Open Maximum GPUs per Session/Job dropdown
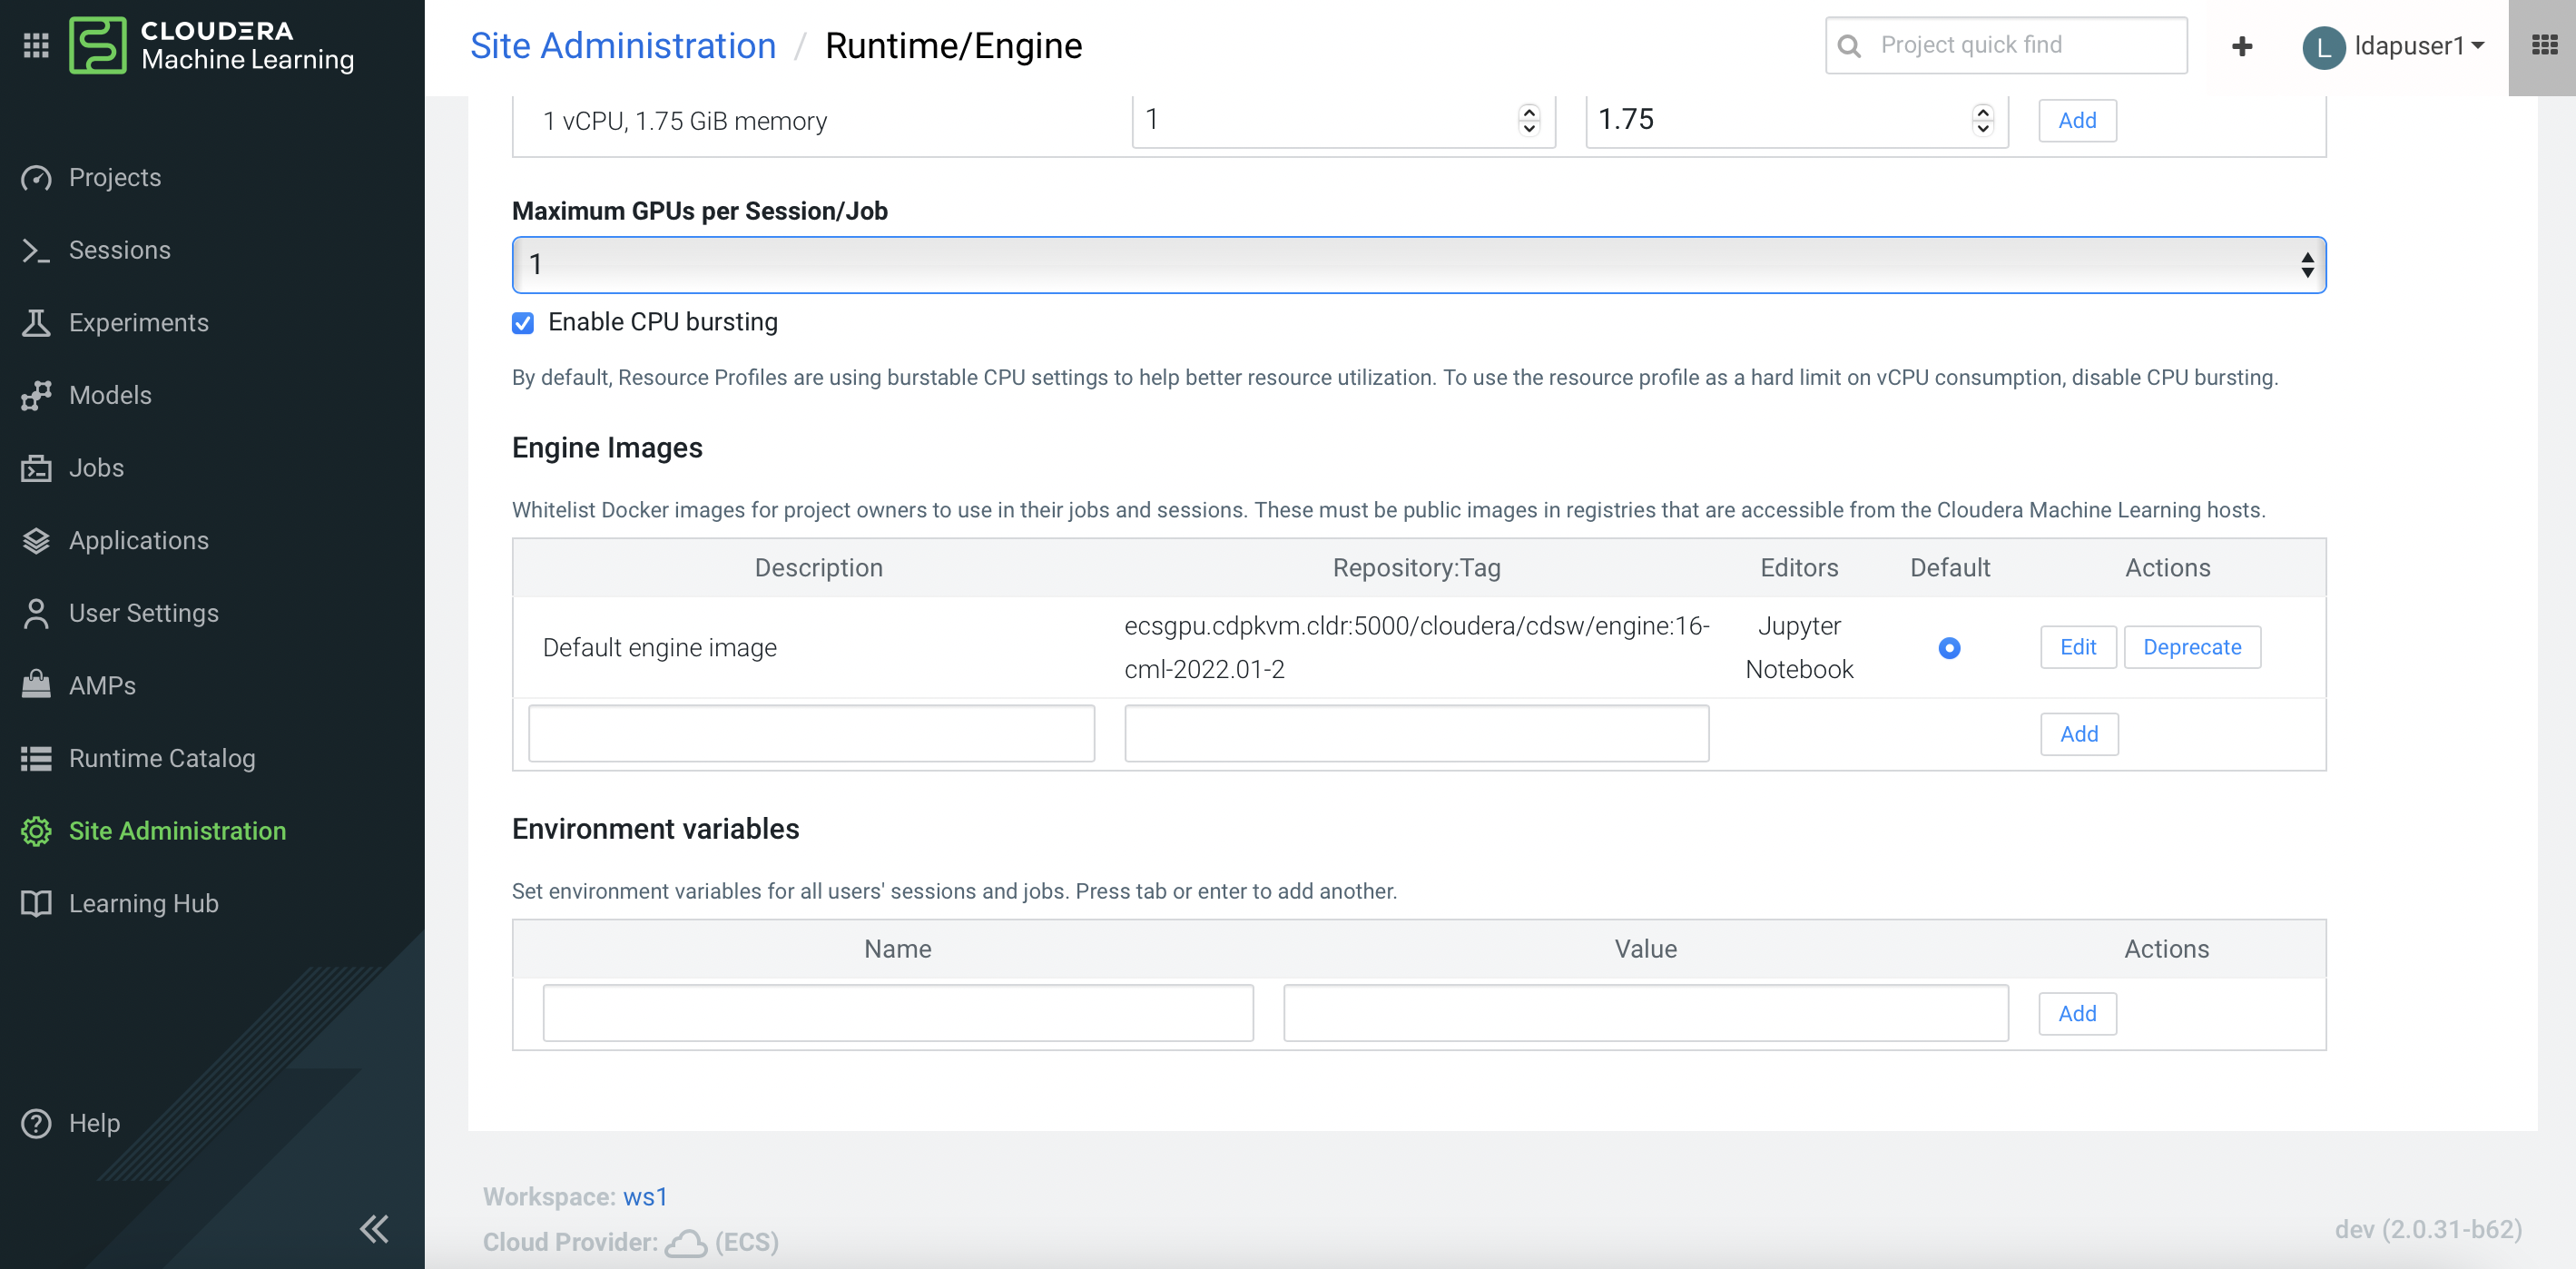The height and width of the screenshot is (1269, 2576). [1418, 265]
